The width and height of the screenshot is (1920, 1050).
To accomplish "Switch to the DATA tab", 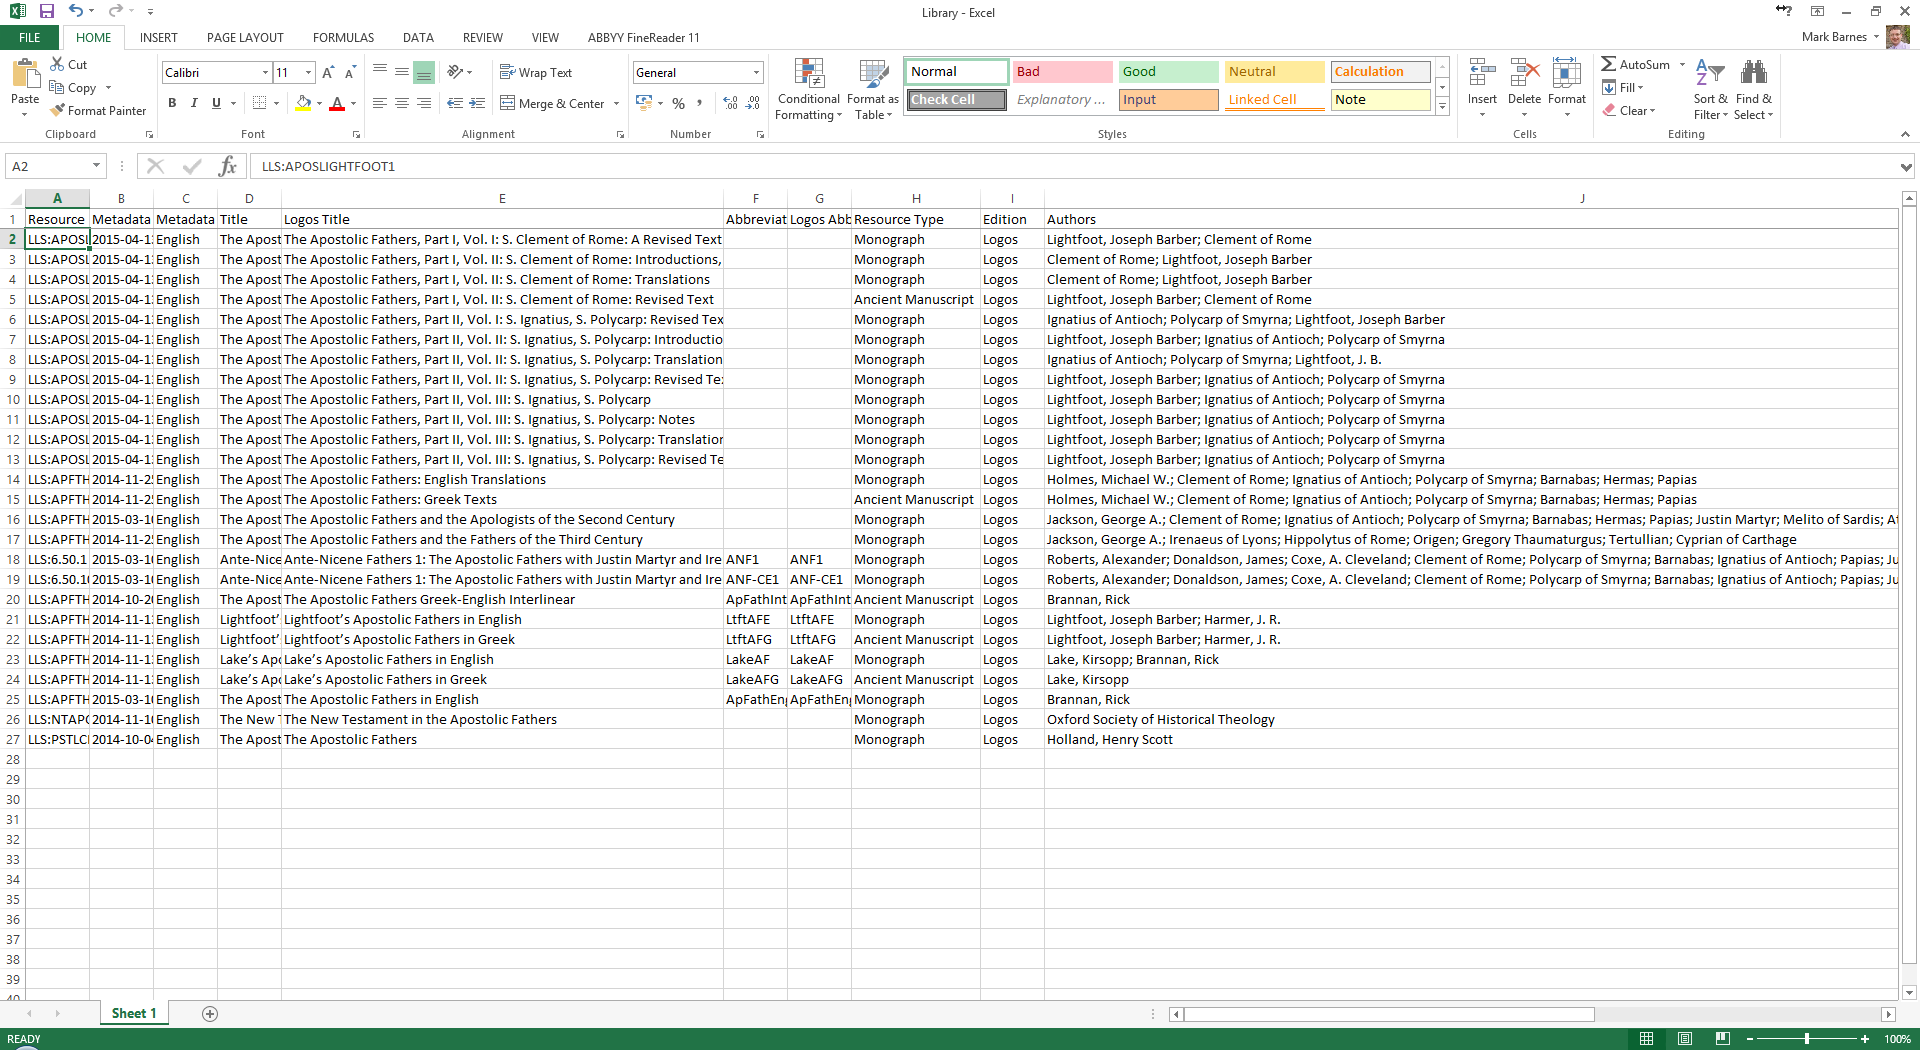I will click(x=418, y=38).
